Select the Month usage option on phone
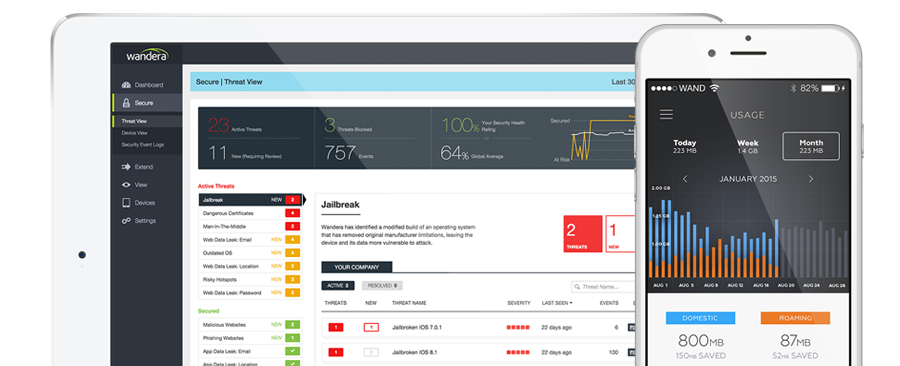Screen dimensions: 900x366 click(810, 146)
